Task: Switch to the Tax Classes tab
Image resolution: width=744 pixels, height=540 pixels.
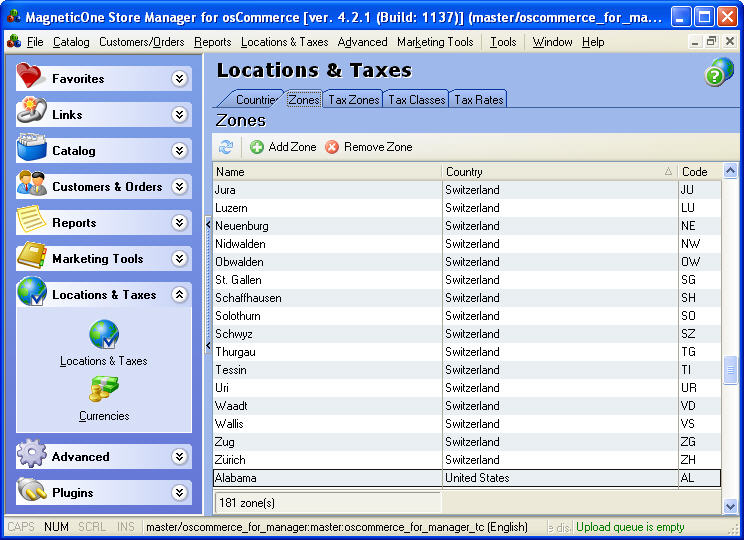Action: coord(416,100)
